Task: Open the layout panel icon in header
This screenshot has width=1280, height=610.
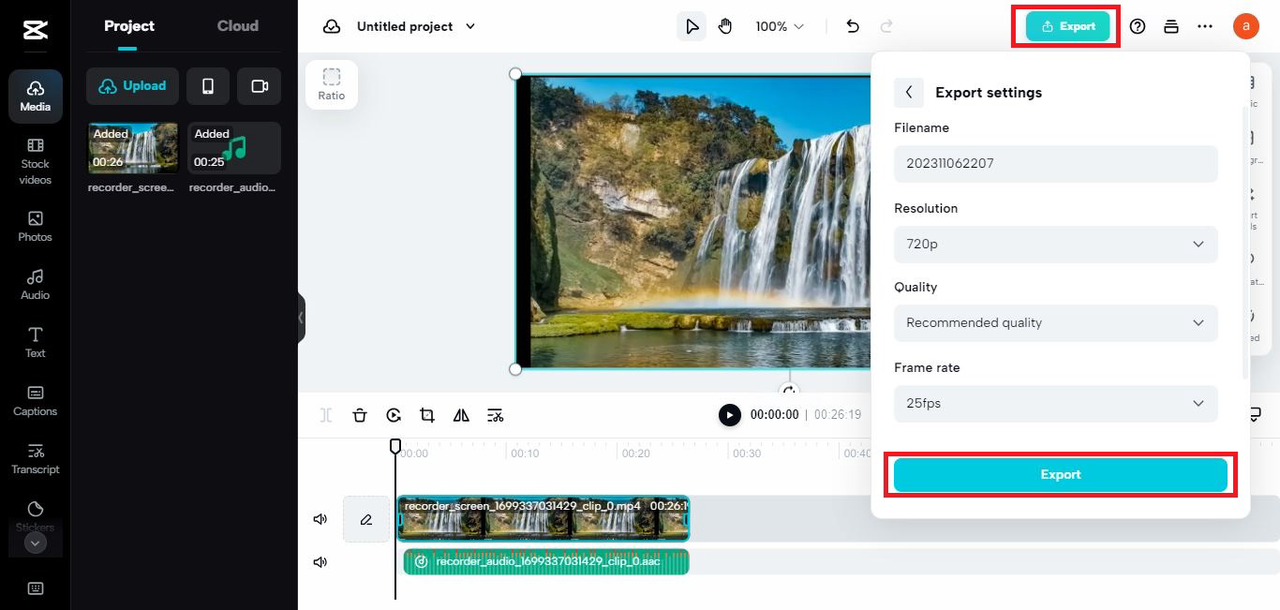Action: pyautogui.click(x=1171, y=27)
